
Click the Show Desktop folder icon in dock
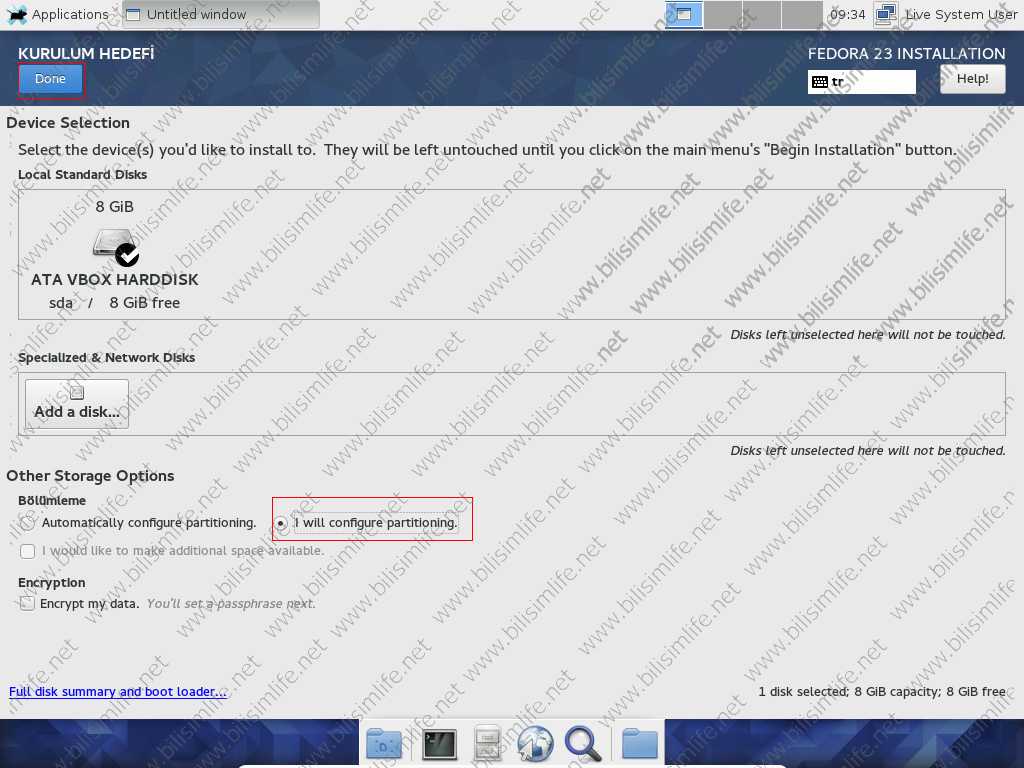384,743
